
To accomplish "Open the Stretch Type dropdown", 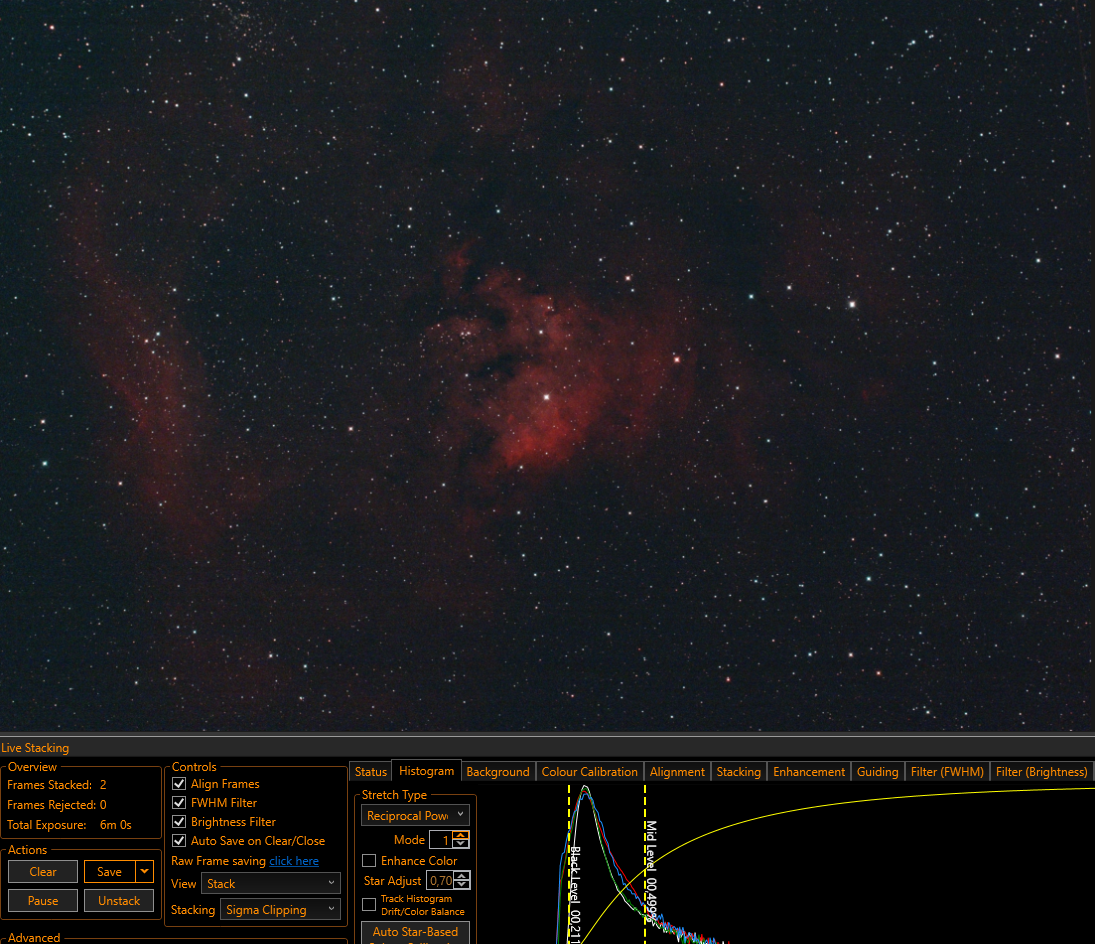I will tap(415, 815).
